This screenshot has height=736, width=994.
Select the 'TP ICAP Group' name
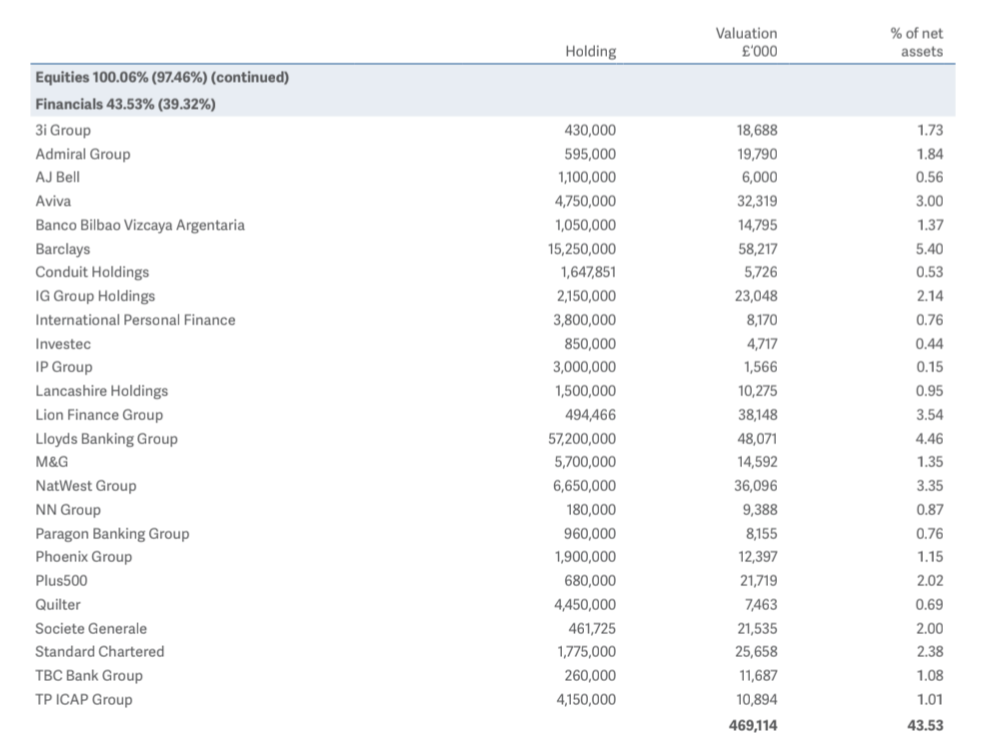[84, 700]
